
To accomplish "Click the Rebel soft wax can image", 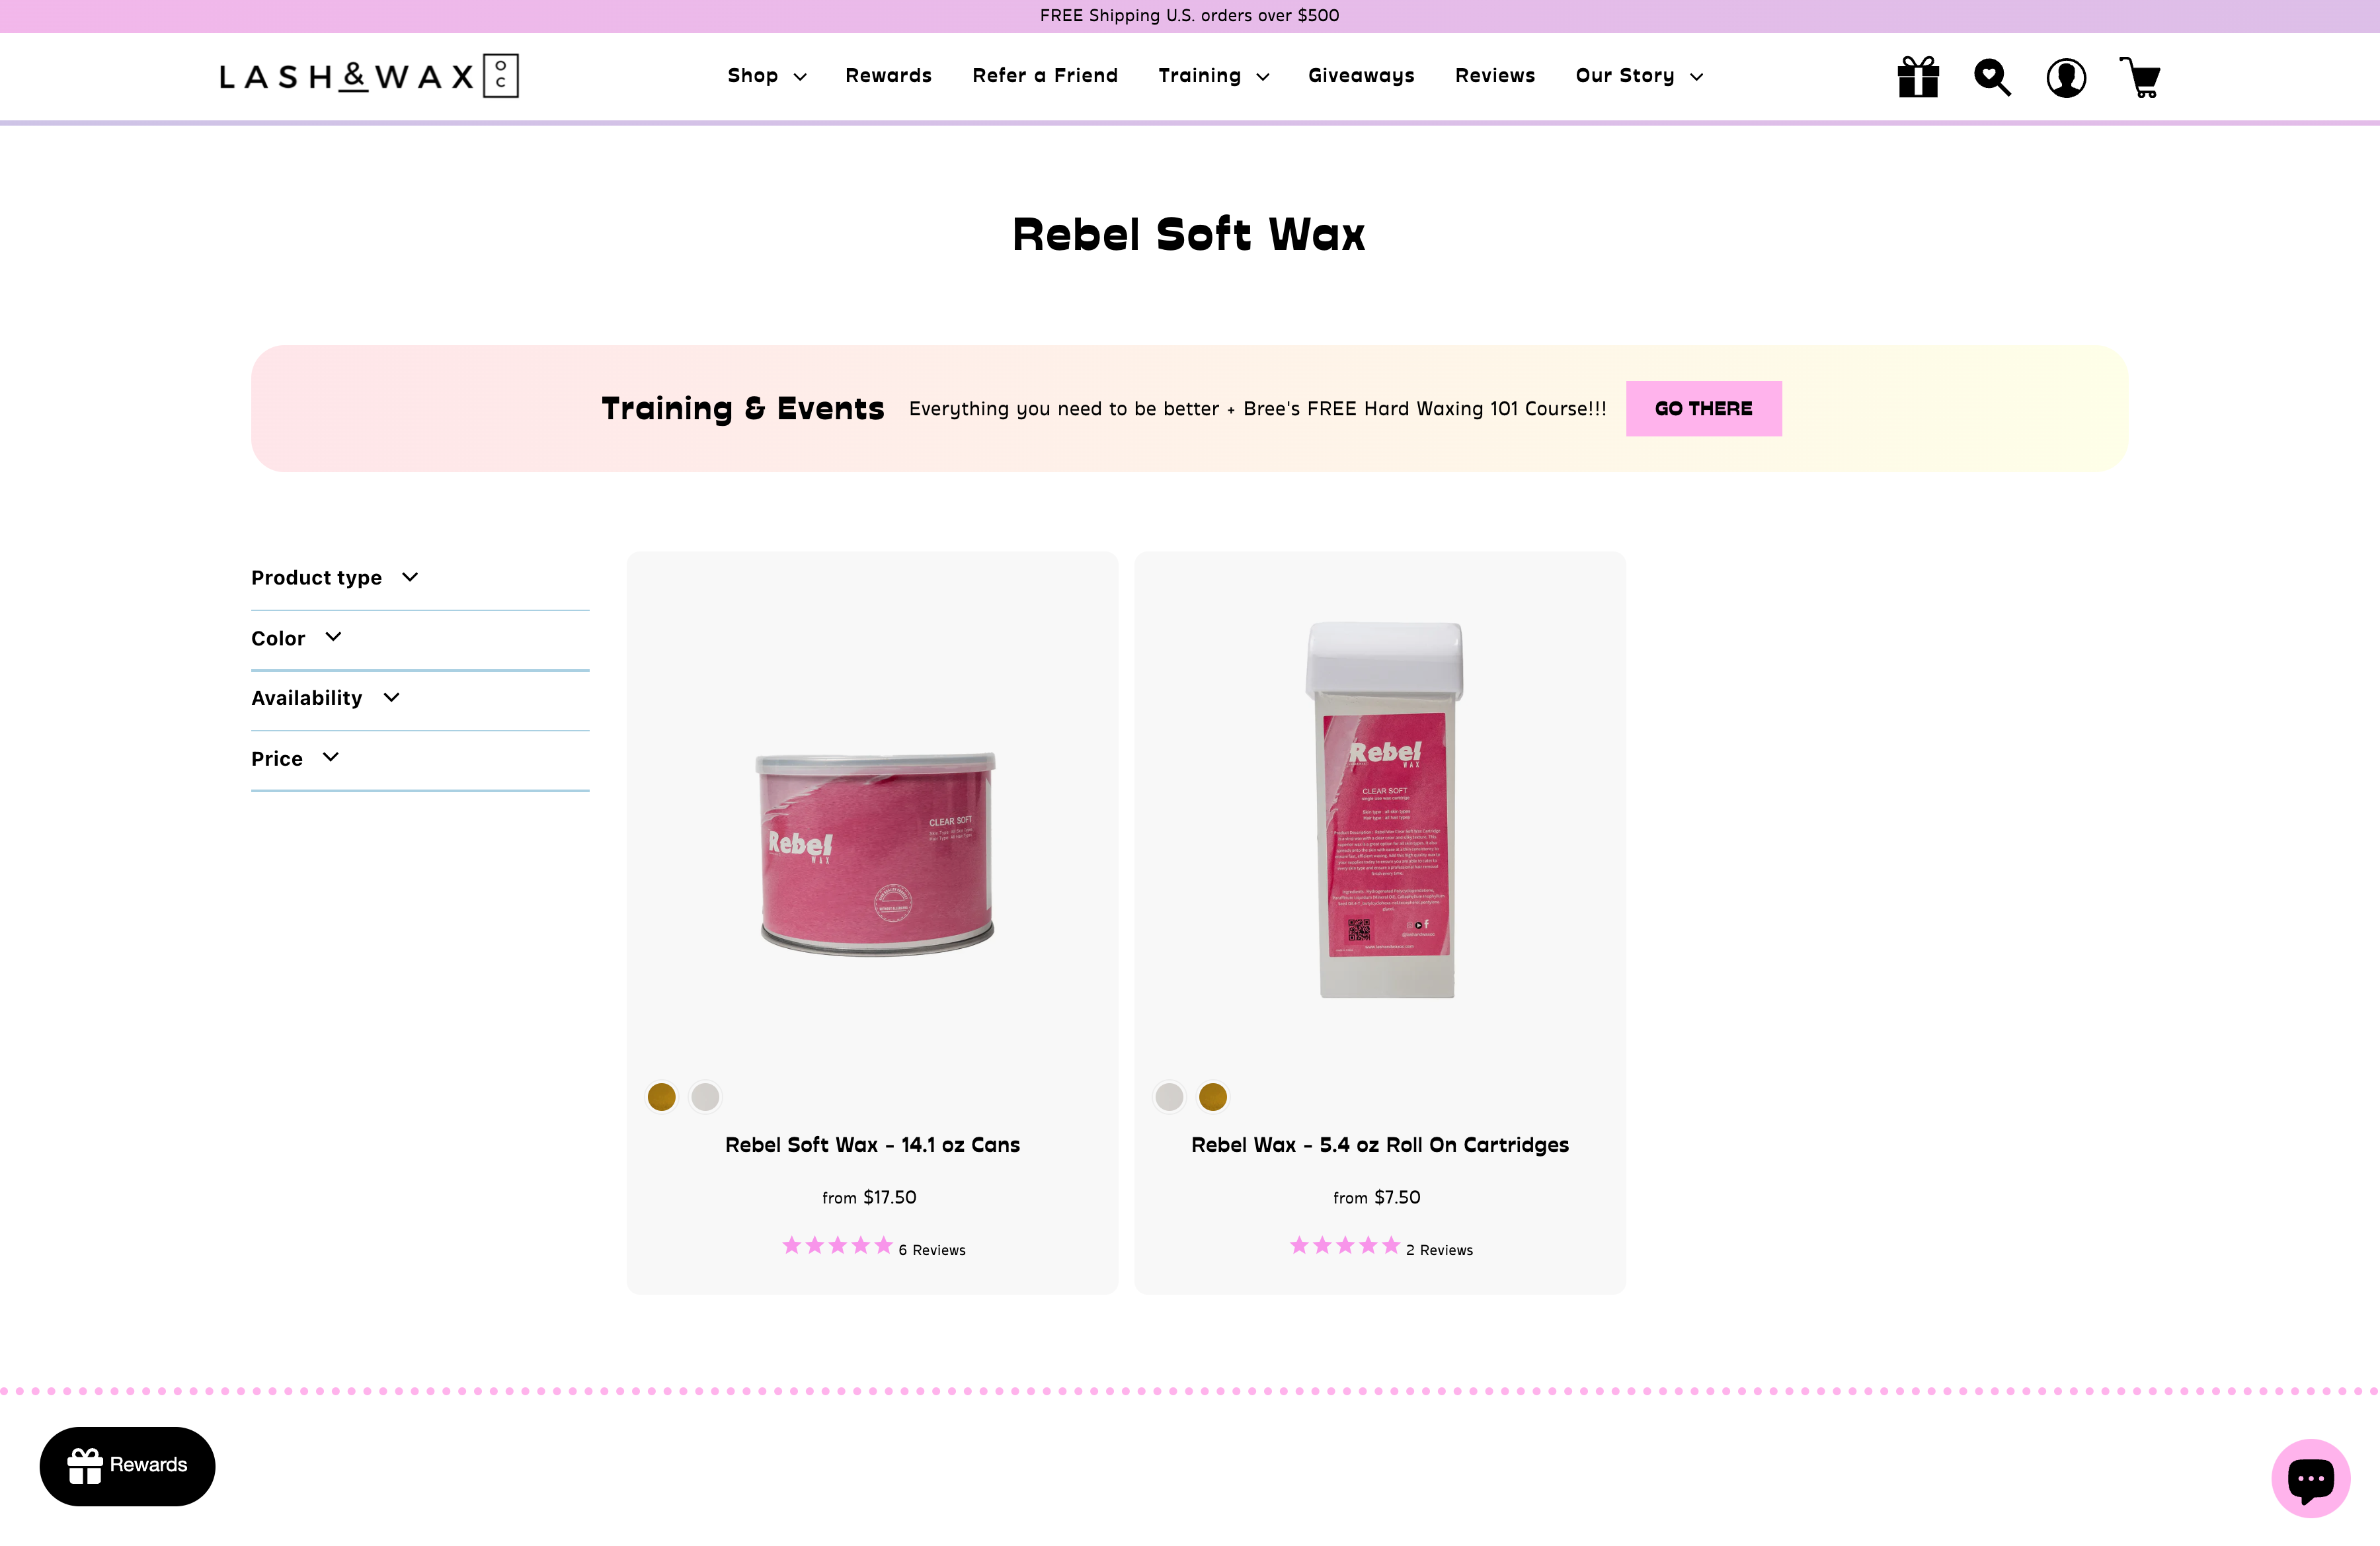I will (875, 853).
